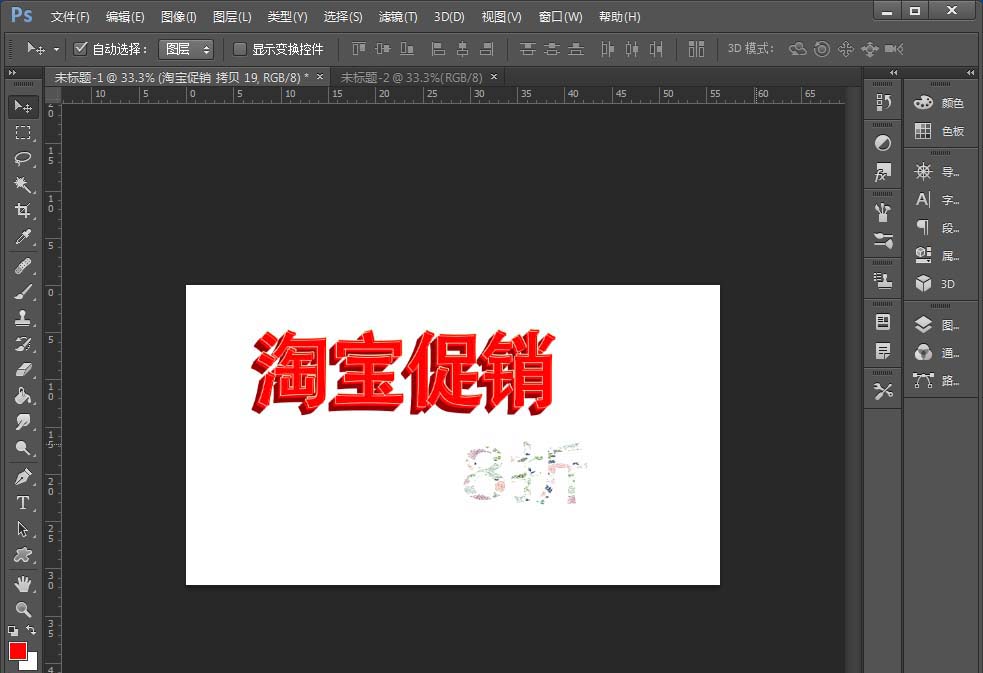
Task: Open the 图层 auto-select dropdown
Action: click(186, 49)
